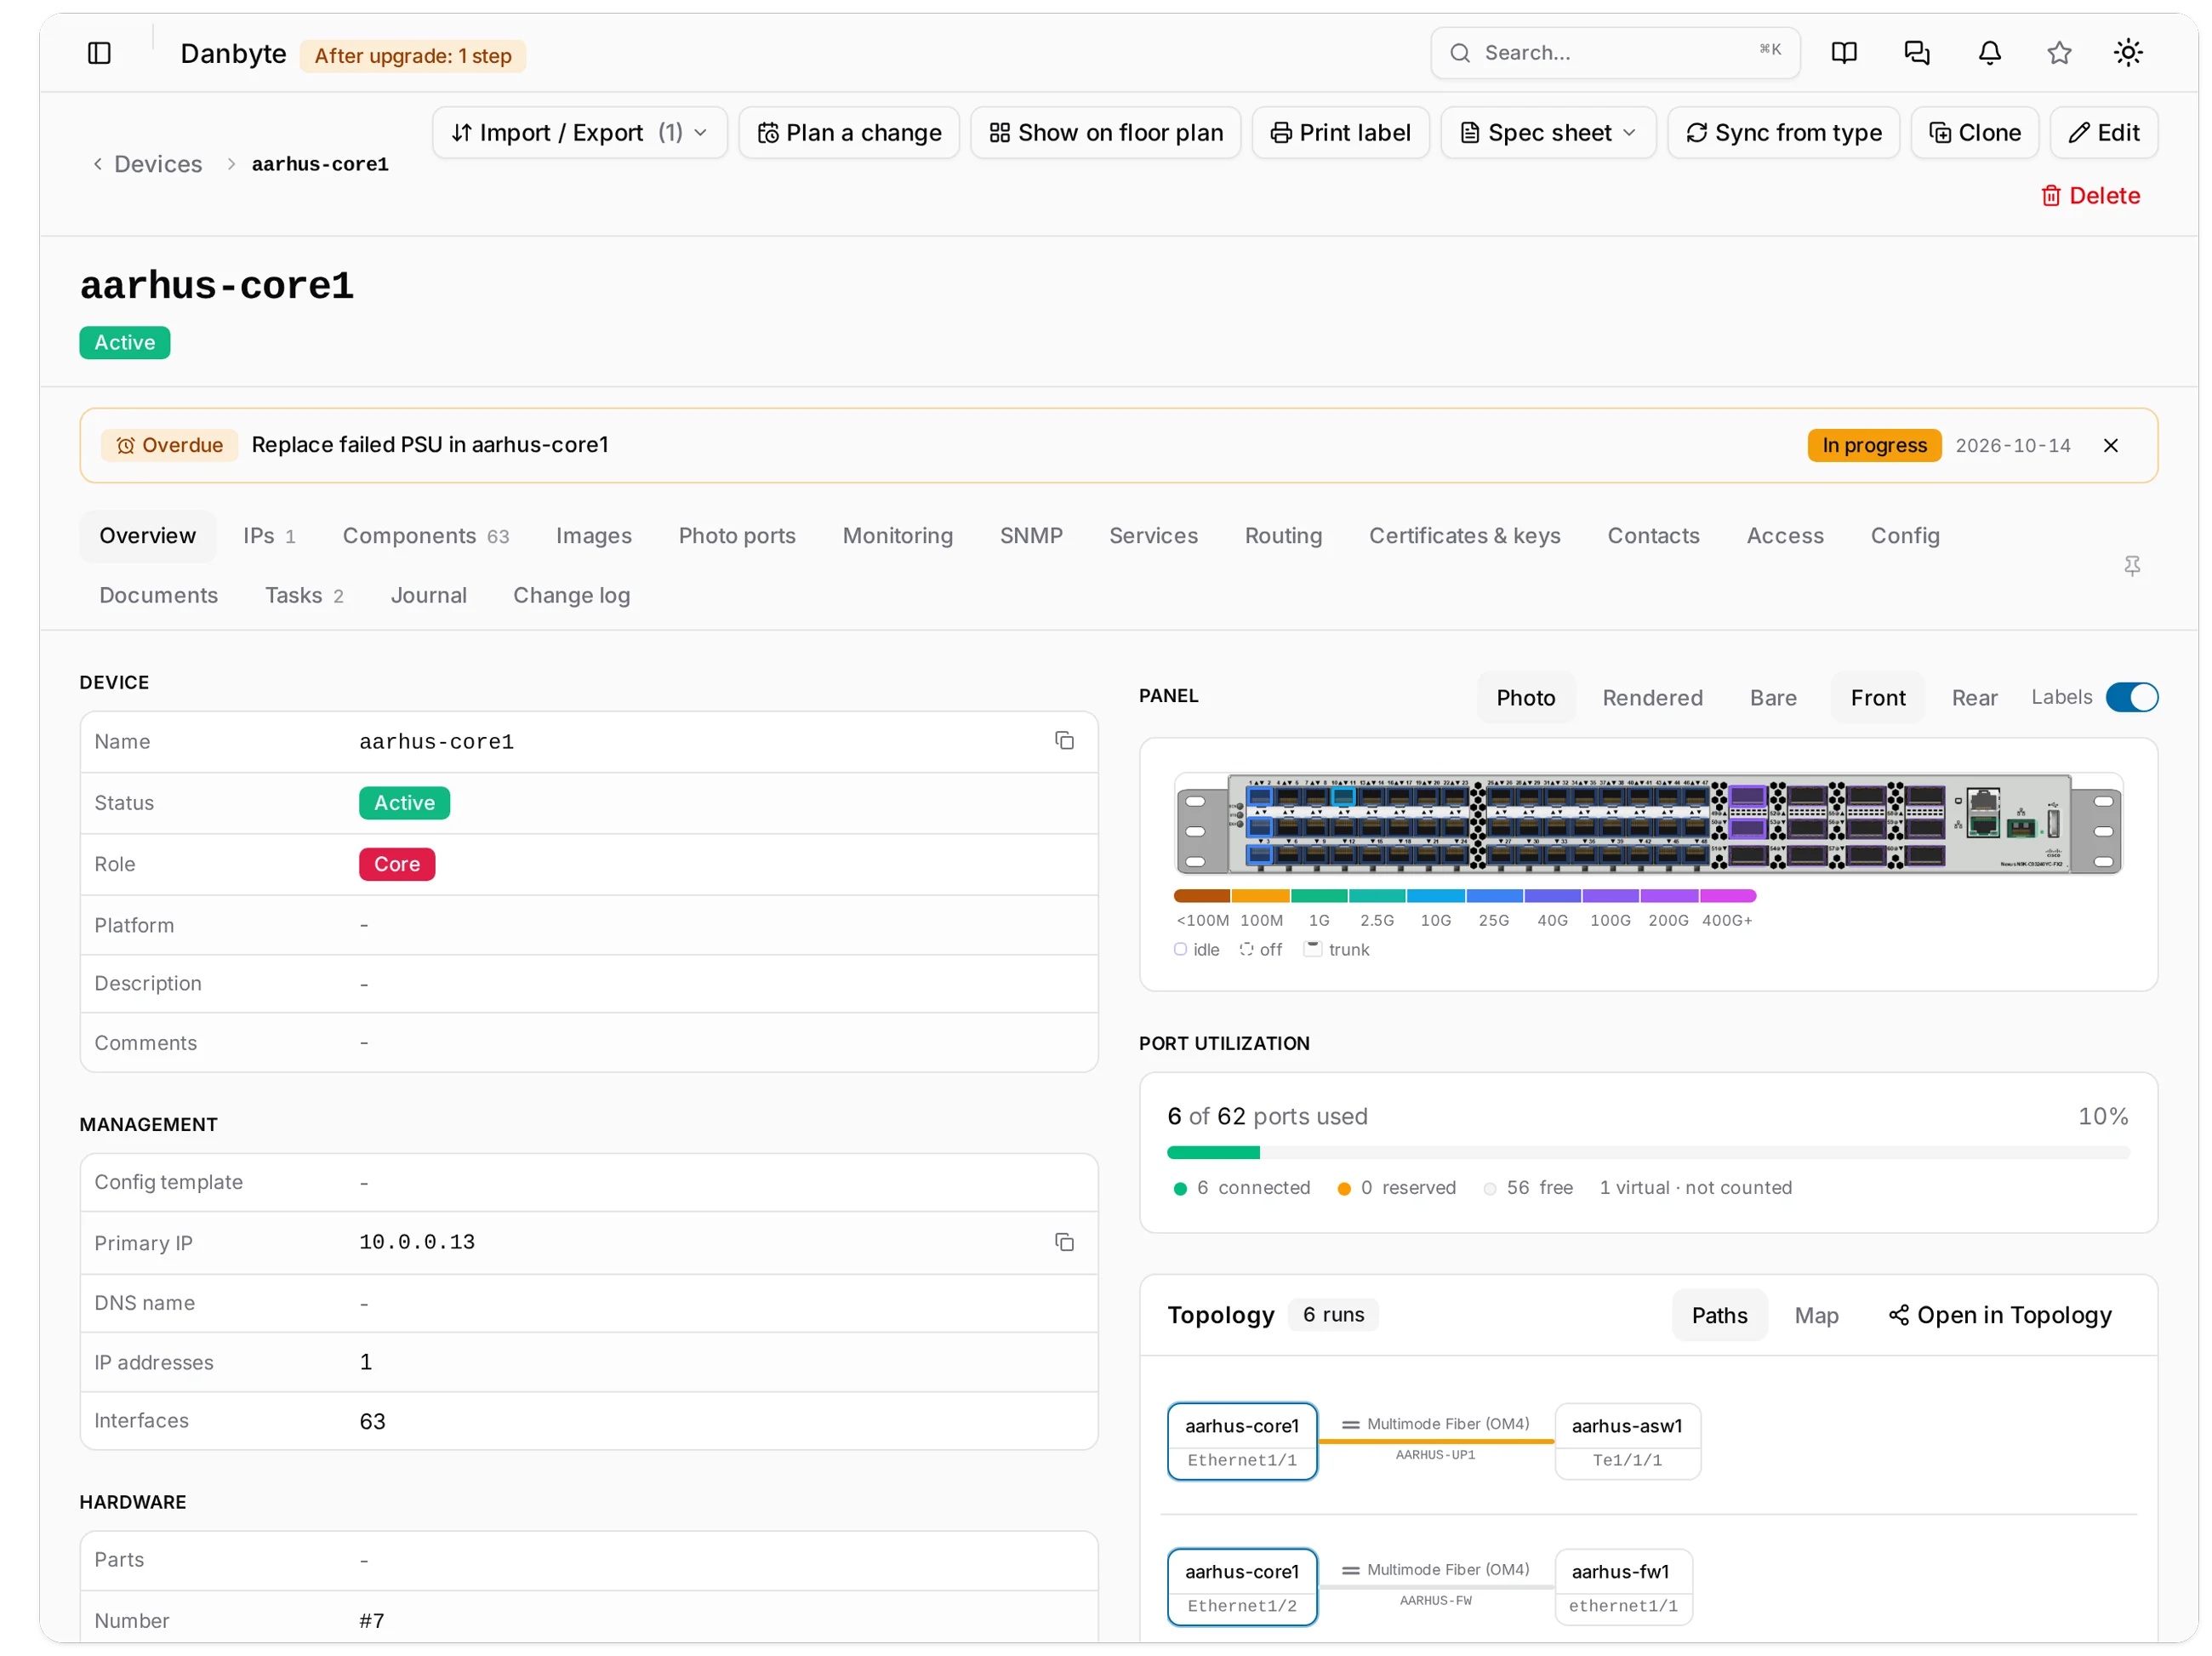Star this device as favorite
Image resolution: width=2212 pixels, height=1656 pixels.
tap(2059, 53)
